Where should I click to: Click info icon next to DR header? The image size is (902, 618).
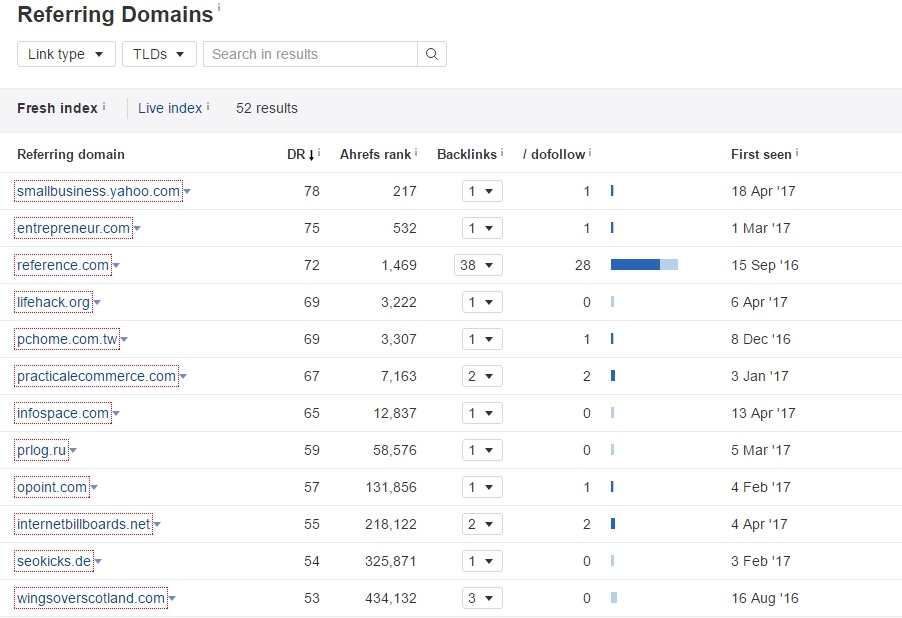point(319,152)
